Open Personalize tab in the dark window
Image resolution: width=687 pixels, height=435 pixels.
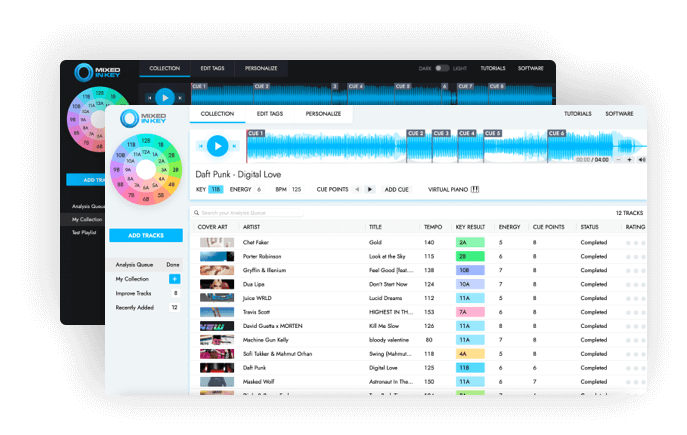[261, 68]
